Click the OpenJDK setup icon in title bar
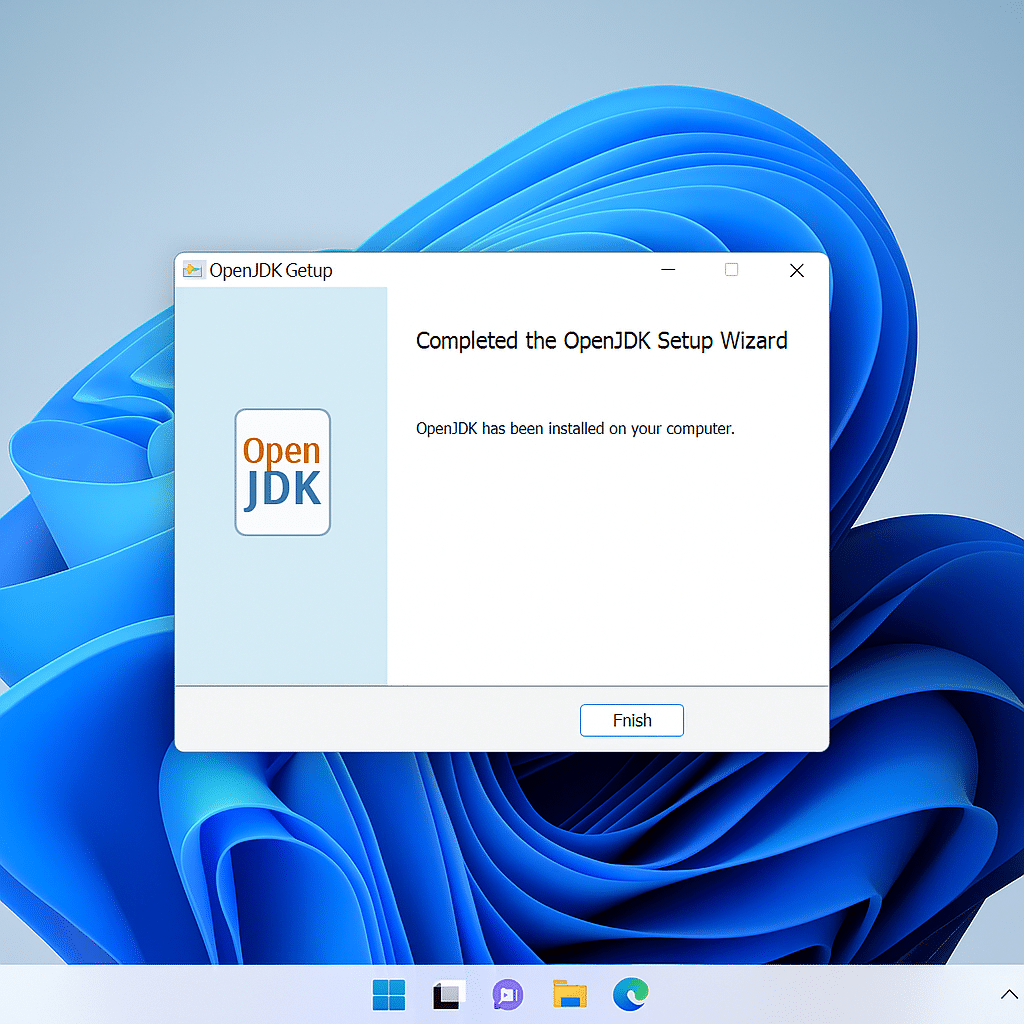The height and width of the screenshot is (1024, 1024). pyautogui.click(x=192, y=269)
